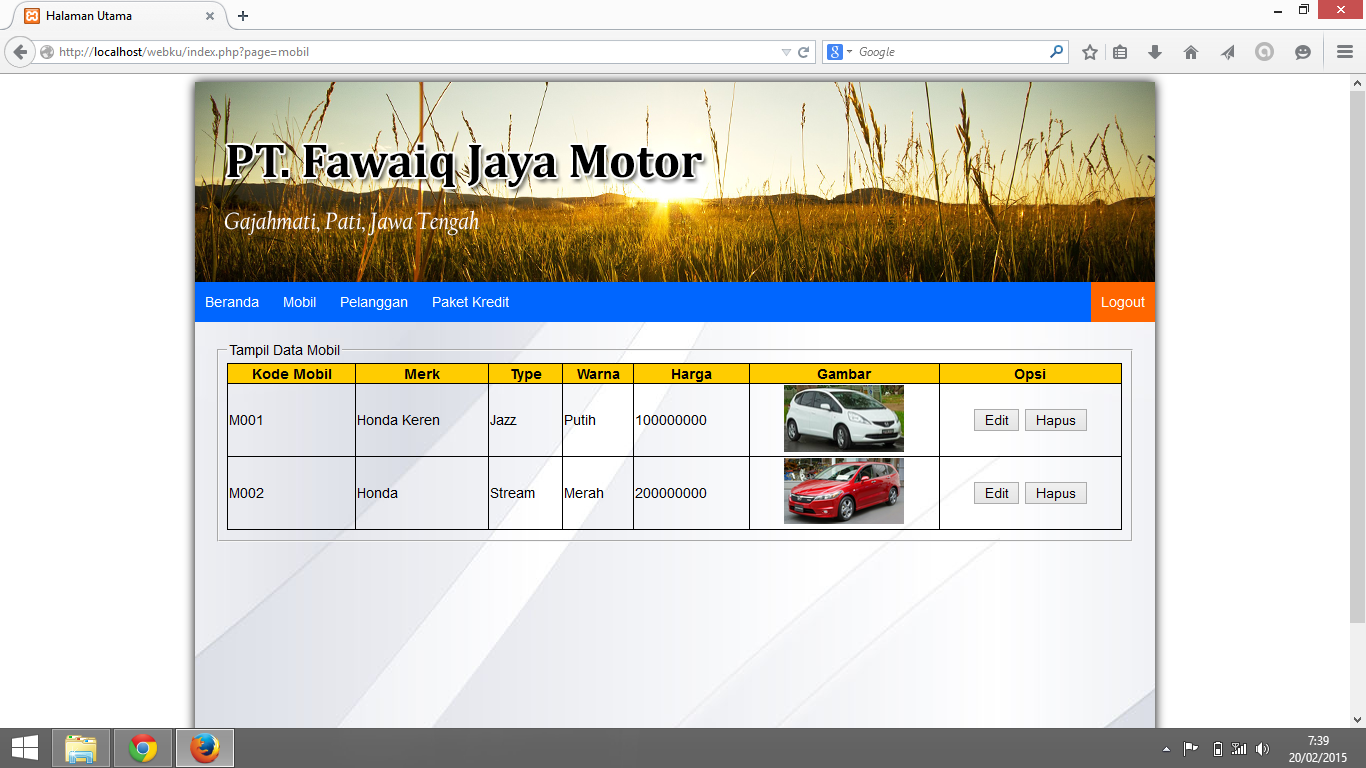This screenshot has height=768, width=1366.
Task: Close the Halaman Utama tab
Action: point(210,16)
